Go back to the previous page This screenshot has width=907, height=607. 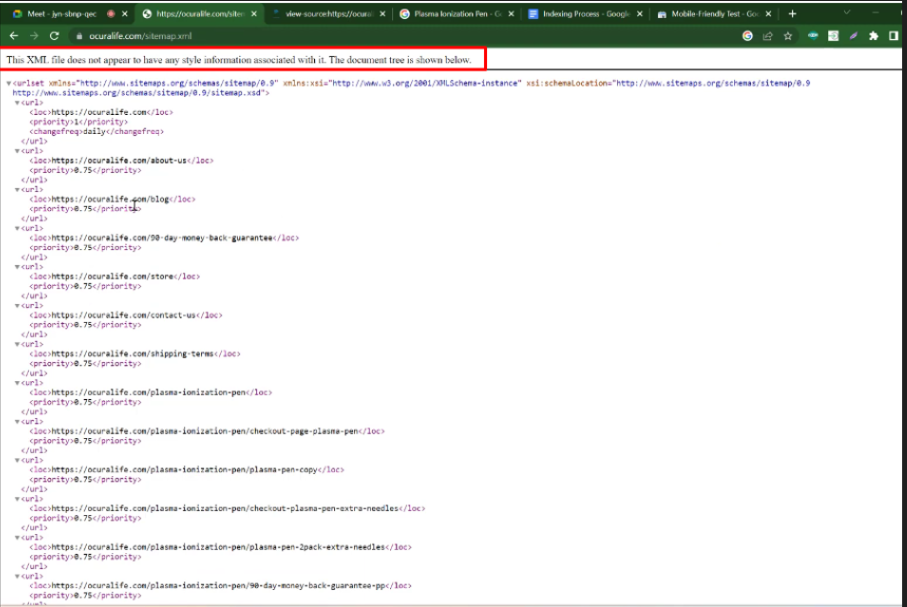pos(14,36)
